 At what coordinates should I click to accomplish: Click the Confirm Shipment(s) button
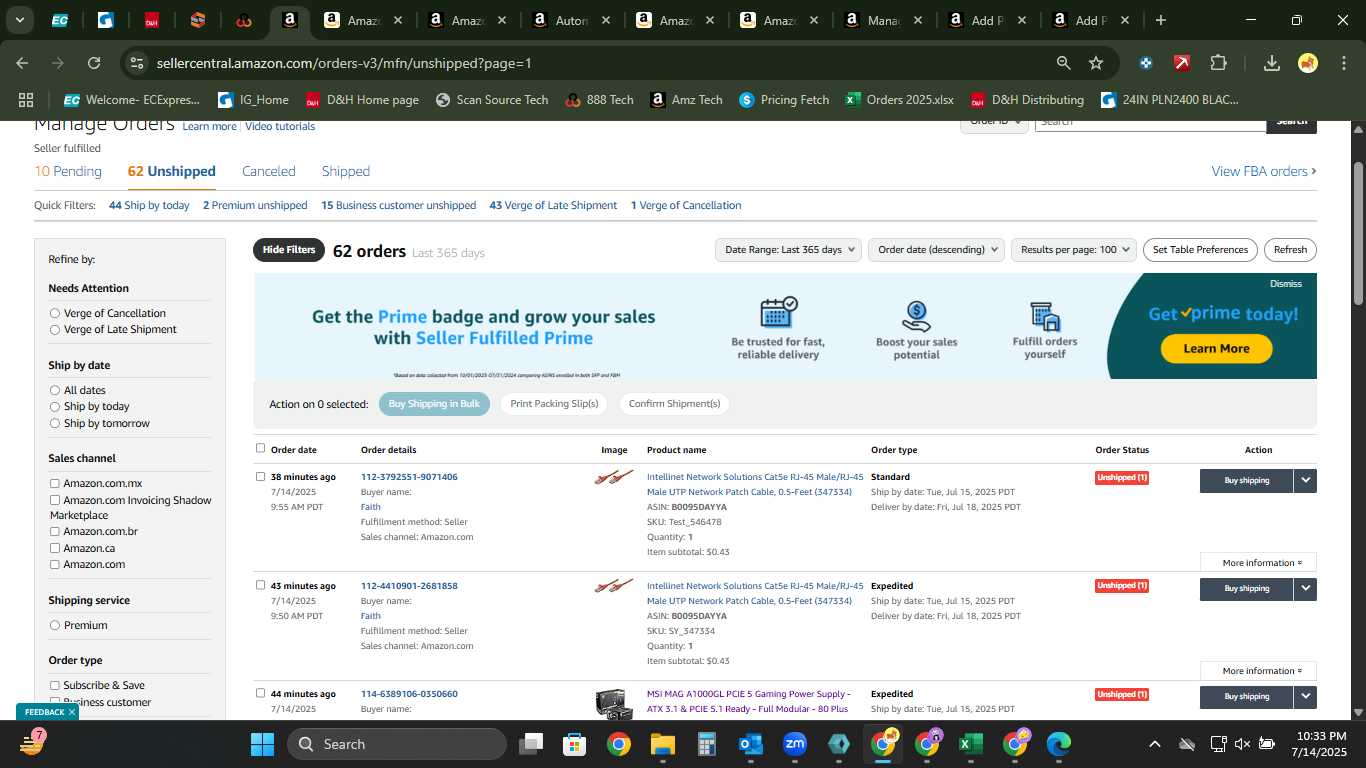[674, 404]
